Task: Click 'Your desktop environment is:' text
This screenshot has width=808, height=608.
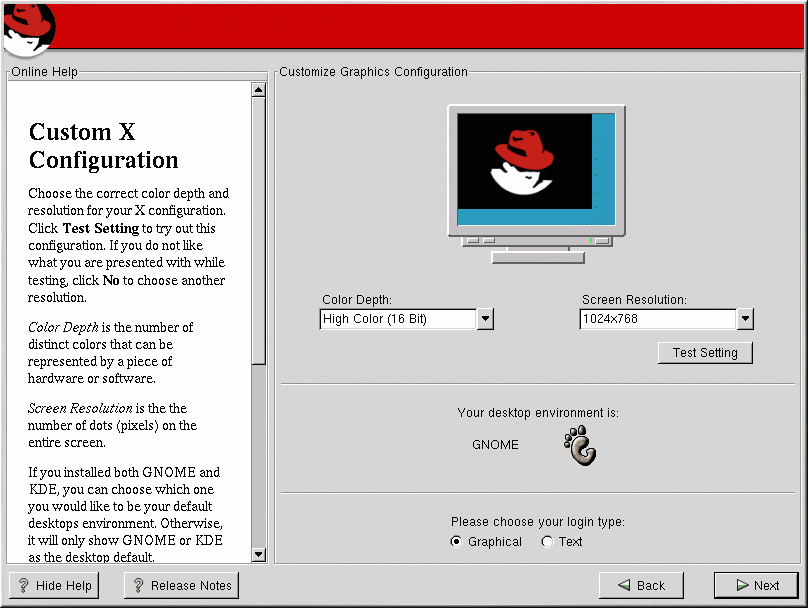Action: click(x=538, y=413)
